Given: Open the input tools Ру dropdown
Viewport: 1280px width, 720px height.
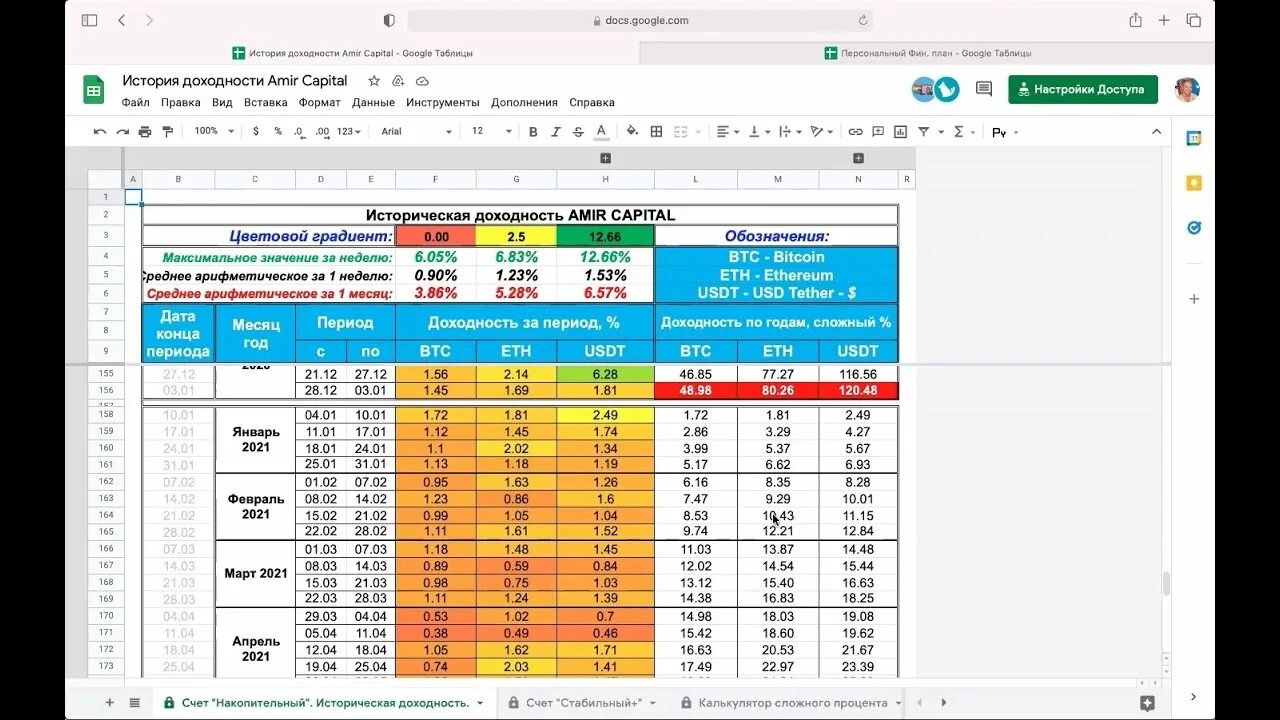Looking at the screenshot, I should click(x=1003, y=131).
